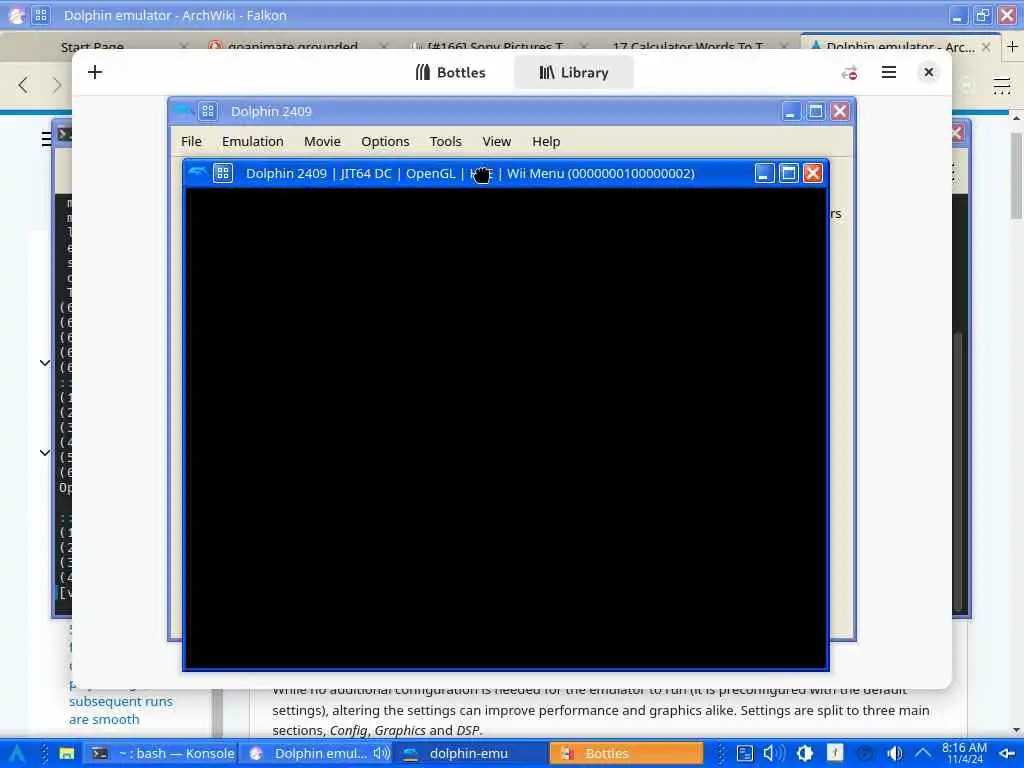Click the plus icon to create new bottle
The image size is (1024, 768).
(x=95, y=72)
